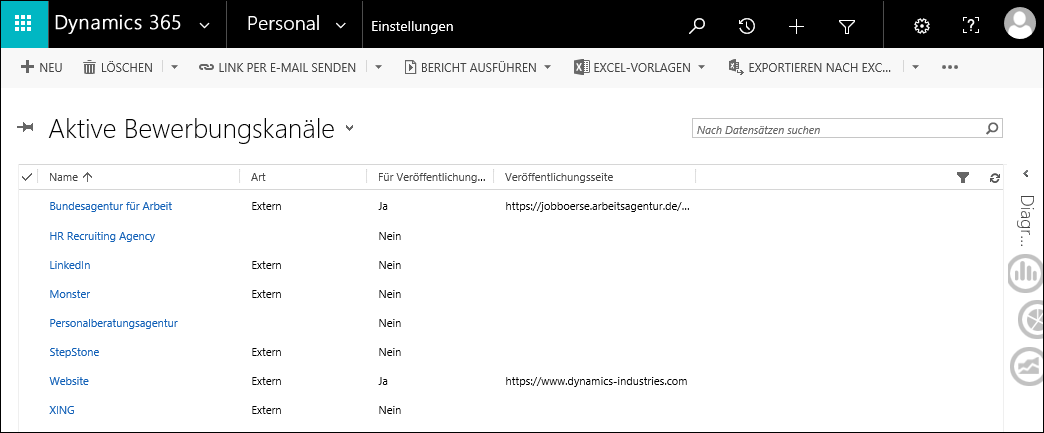Viewport: 1044px width, 433px height.
Task: Click the more commands ellipsis
Action: (949, 67)
